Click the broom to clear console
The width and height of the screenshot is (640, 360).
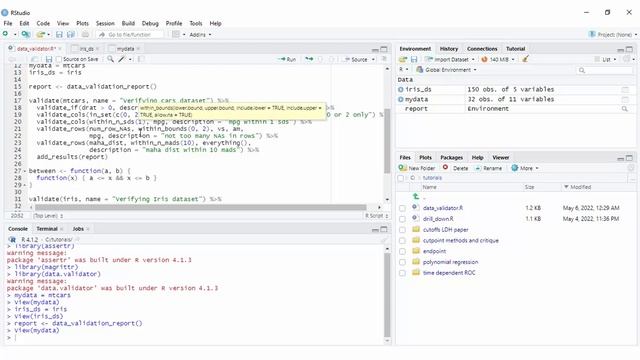[384, 240]
